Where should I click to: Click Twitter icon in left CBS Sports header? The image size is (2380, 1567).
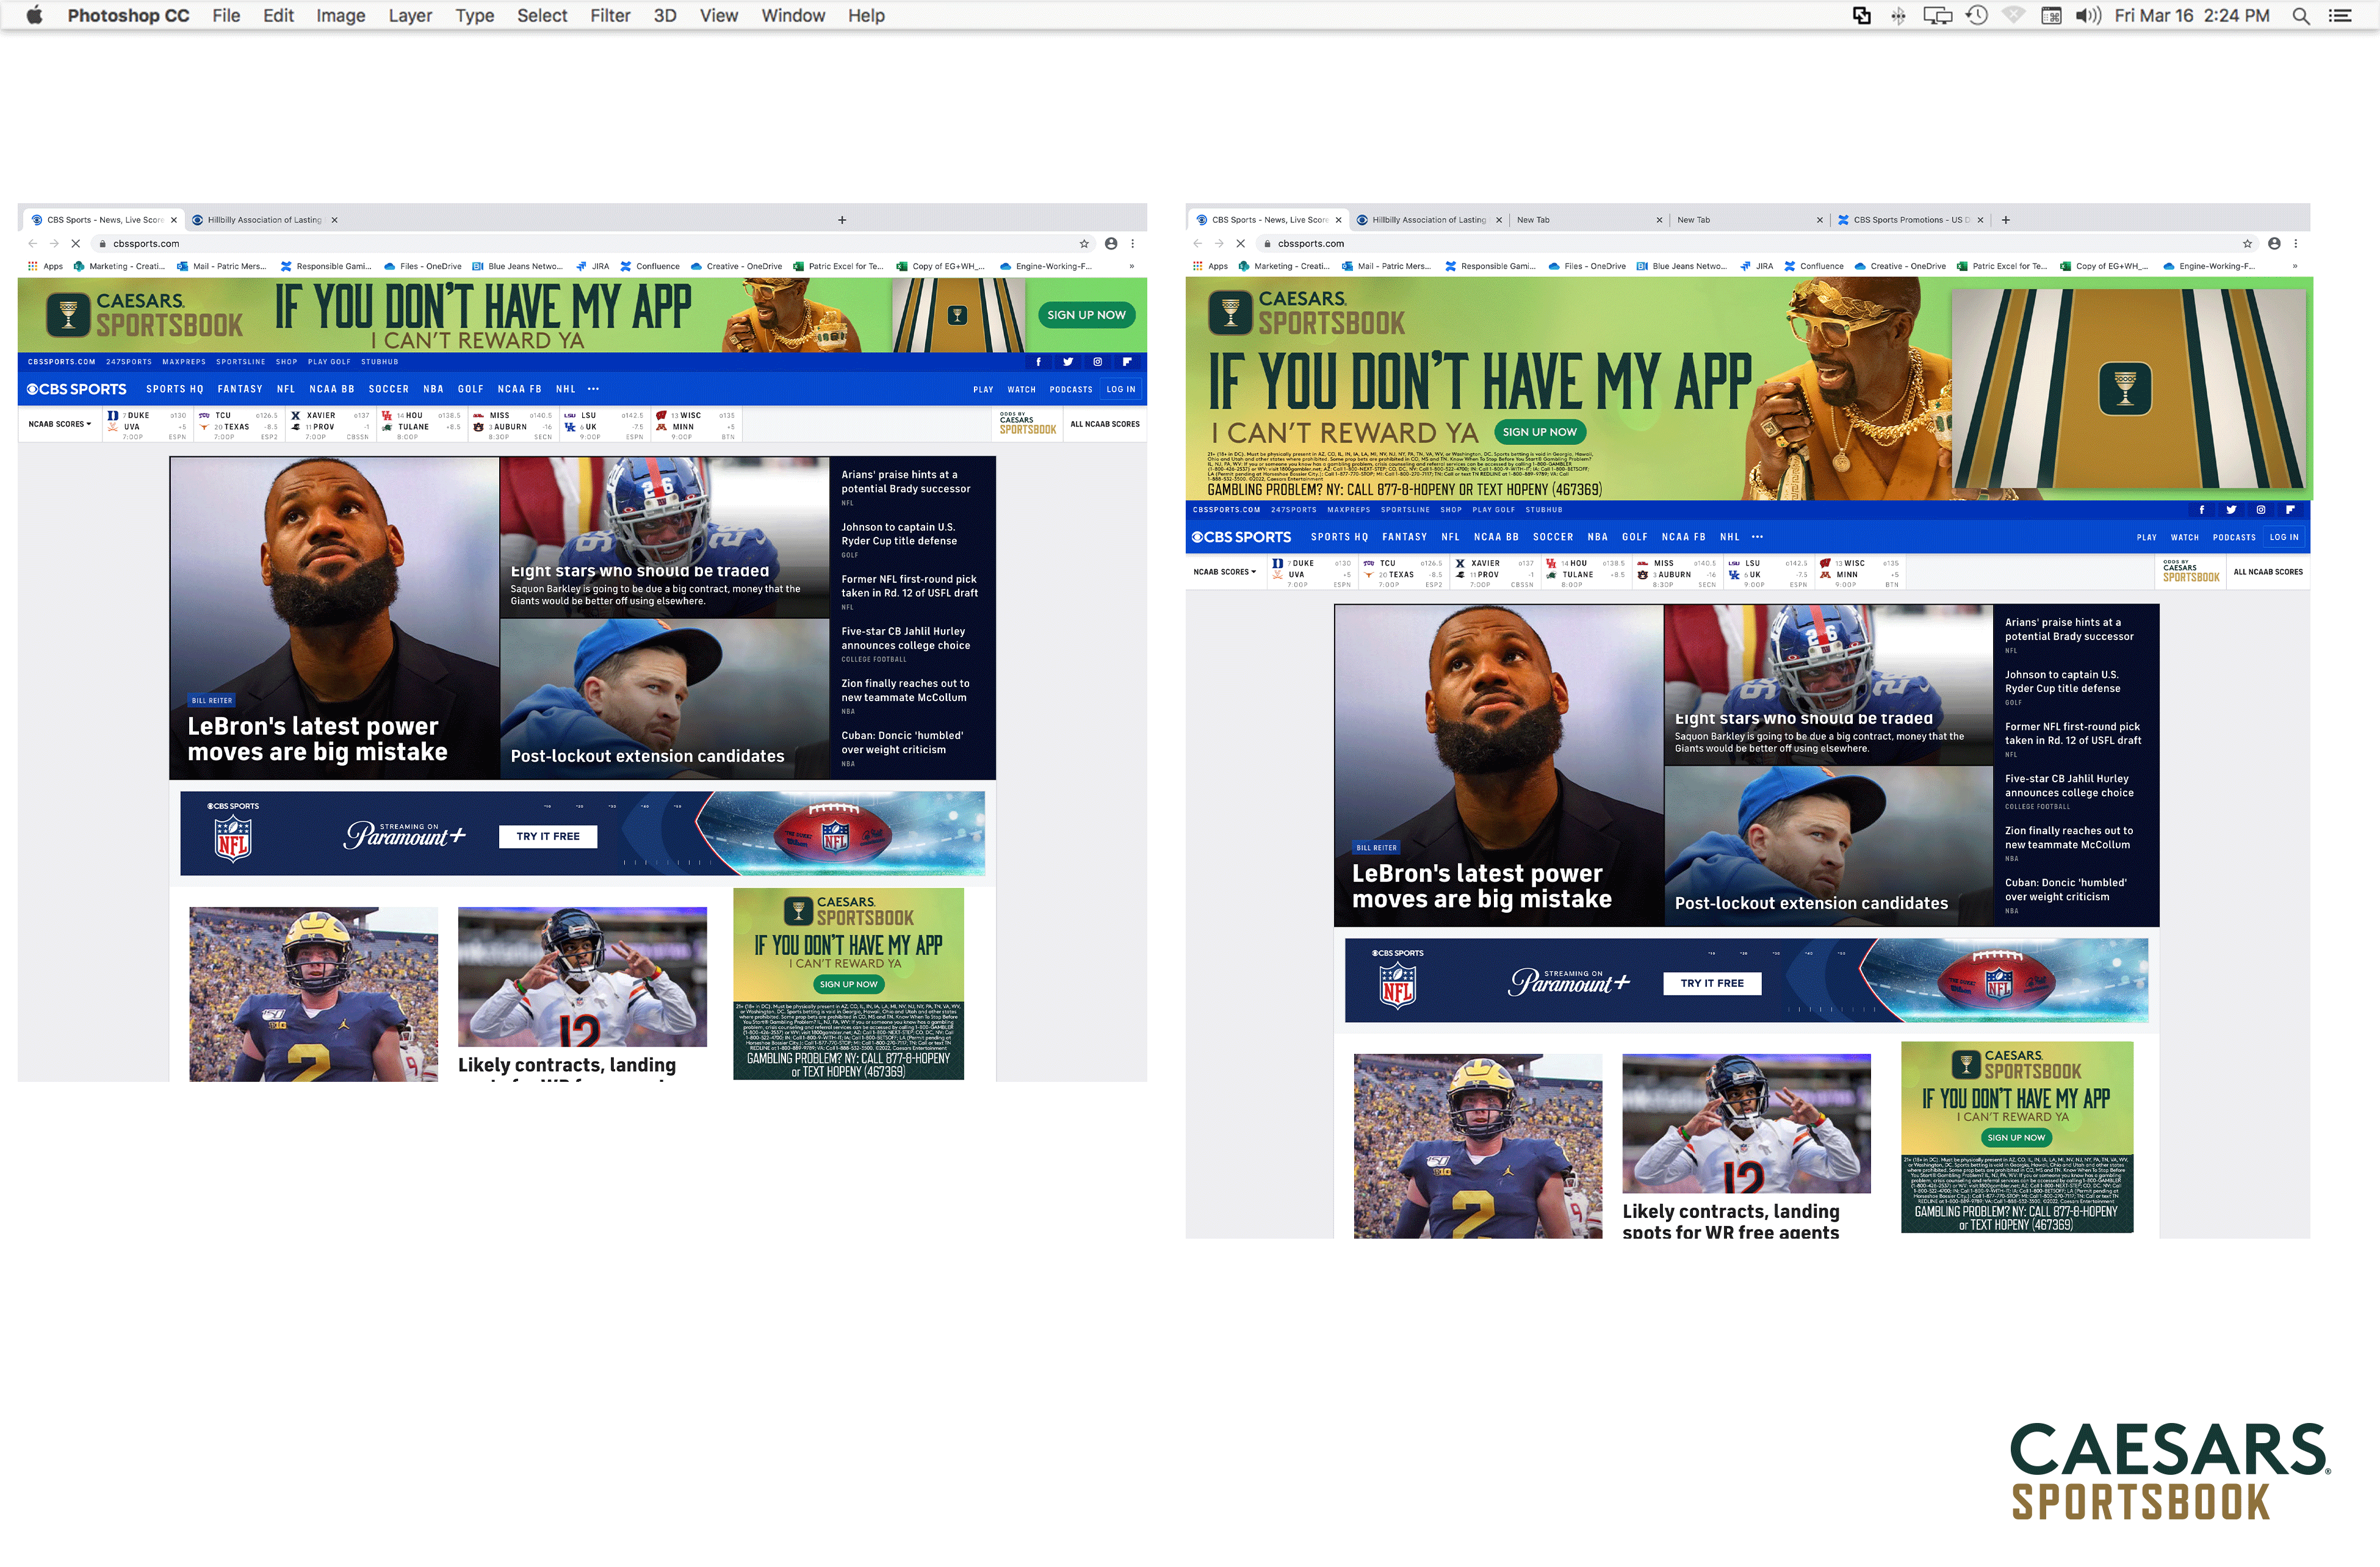(1068, 362)
